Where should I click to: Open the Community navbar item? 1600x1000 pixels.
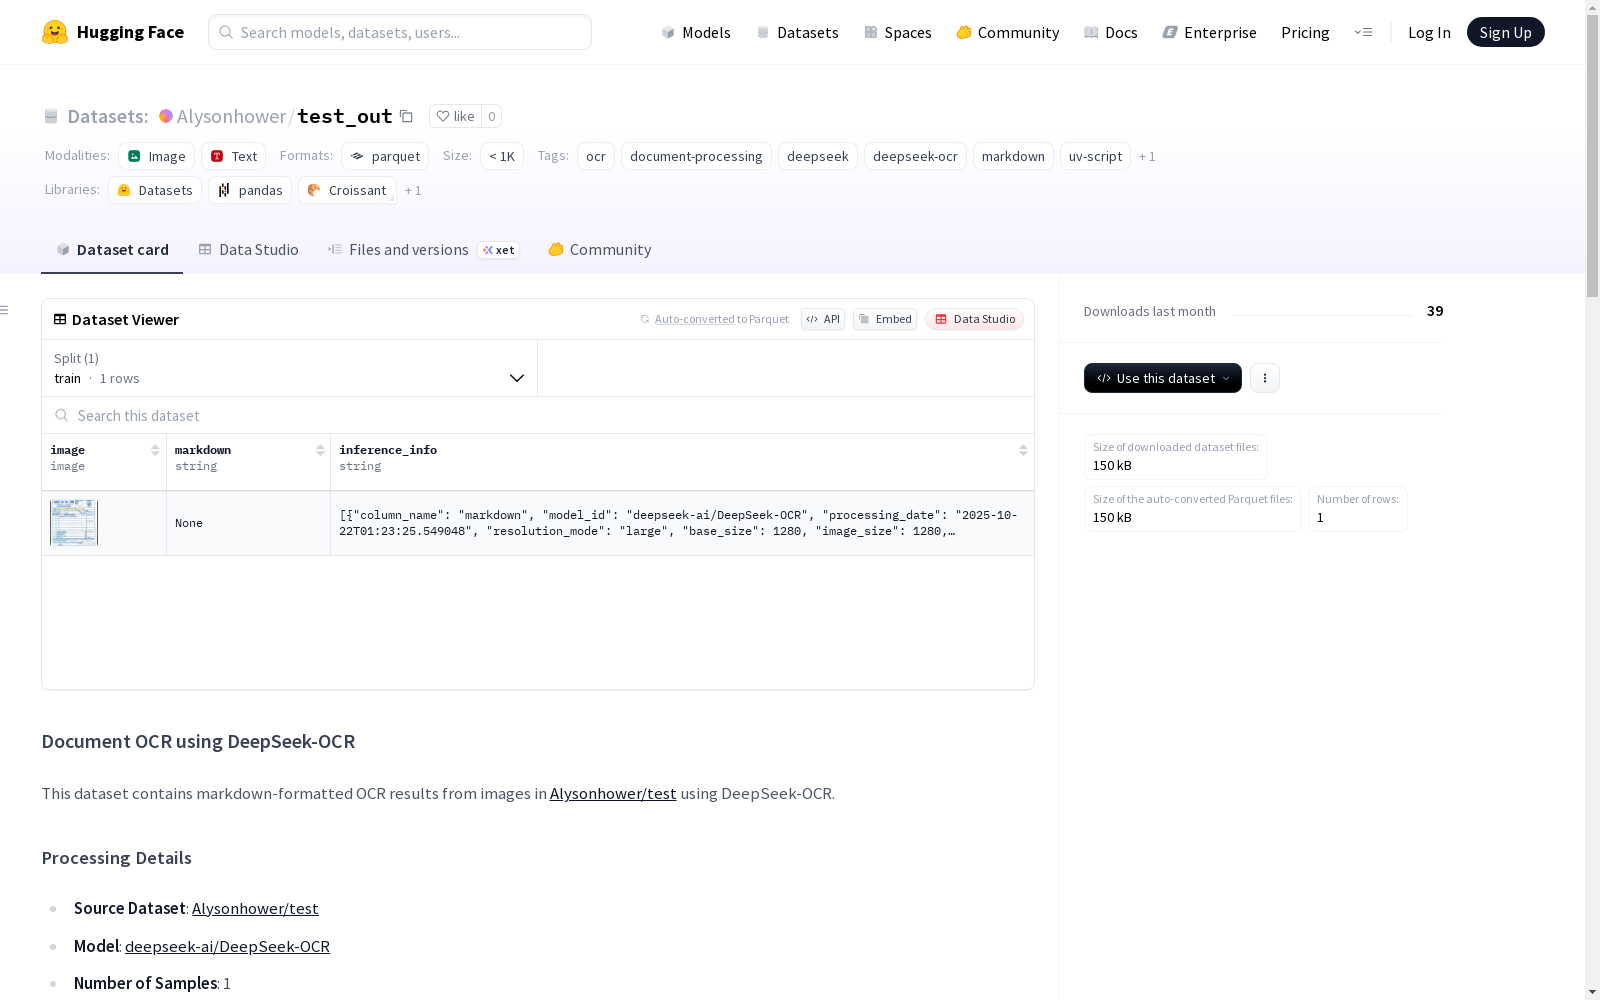pos(1008,32)
